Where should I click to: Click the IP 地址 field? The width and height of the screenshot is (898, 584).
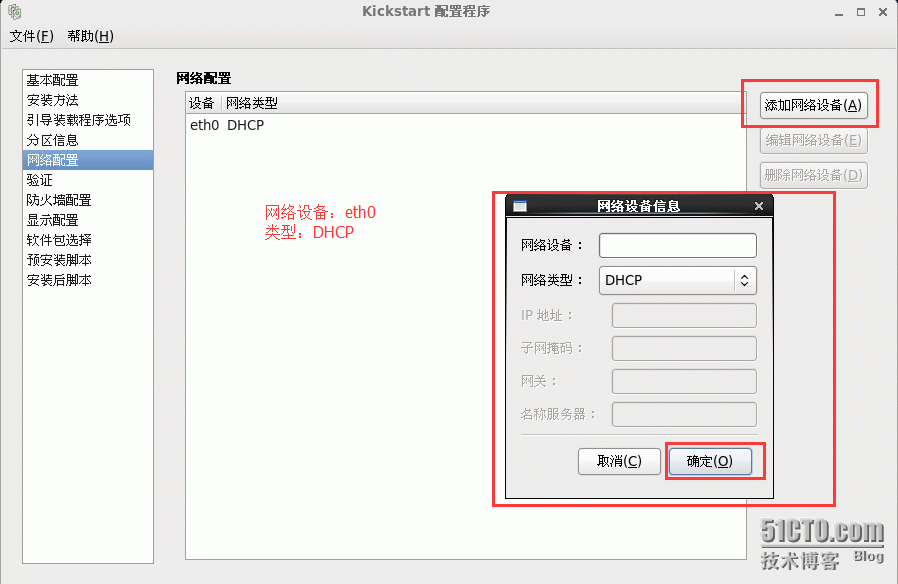[x=684, y=315]
